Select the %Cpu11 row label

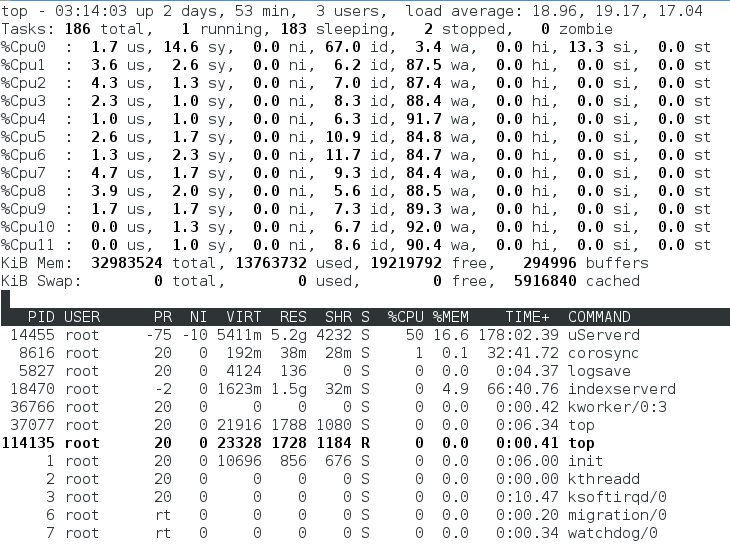pos(29,245)
